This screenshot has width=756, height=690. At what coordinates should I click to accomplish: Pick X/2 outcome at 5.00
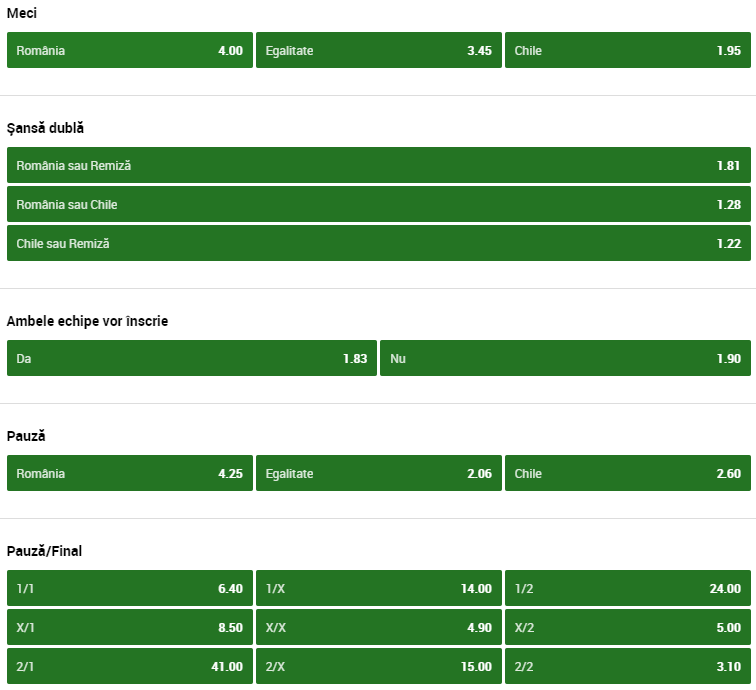click(627, 627)
